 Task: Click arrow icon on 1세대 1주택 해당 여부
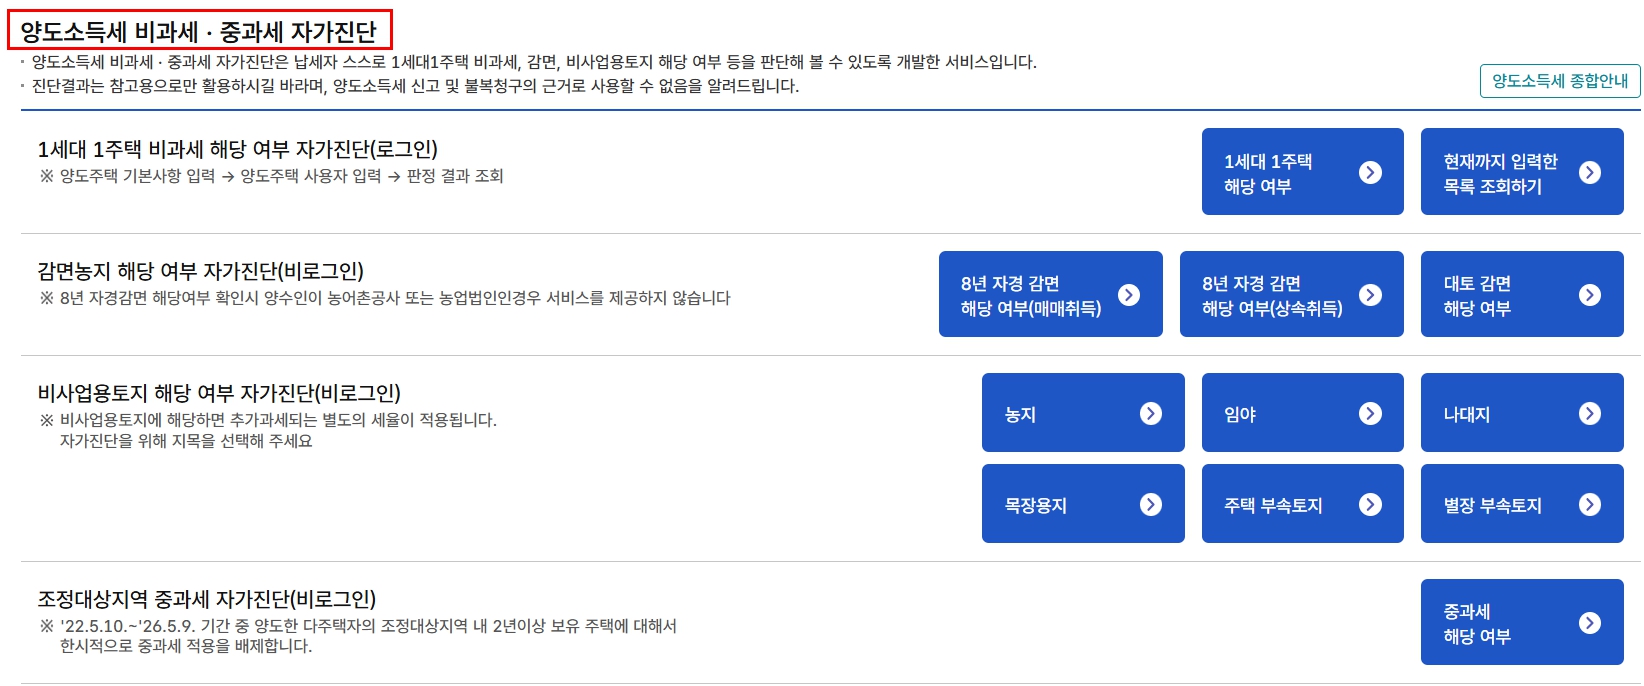[1370, 172]
